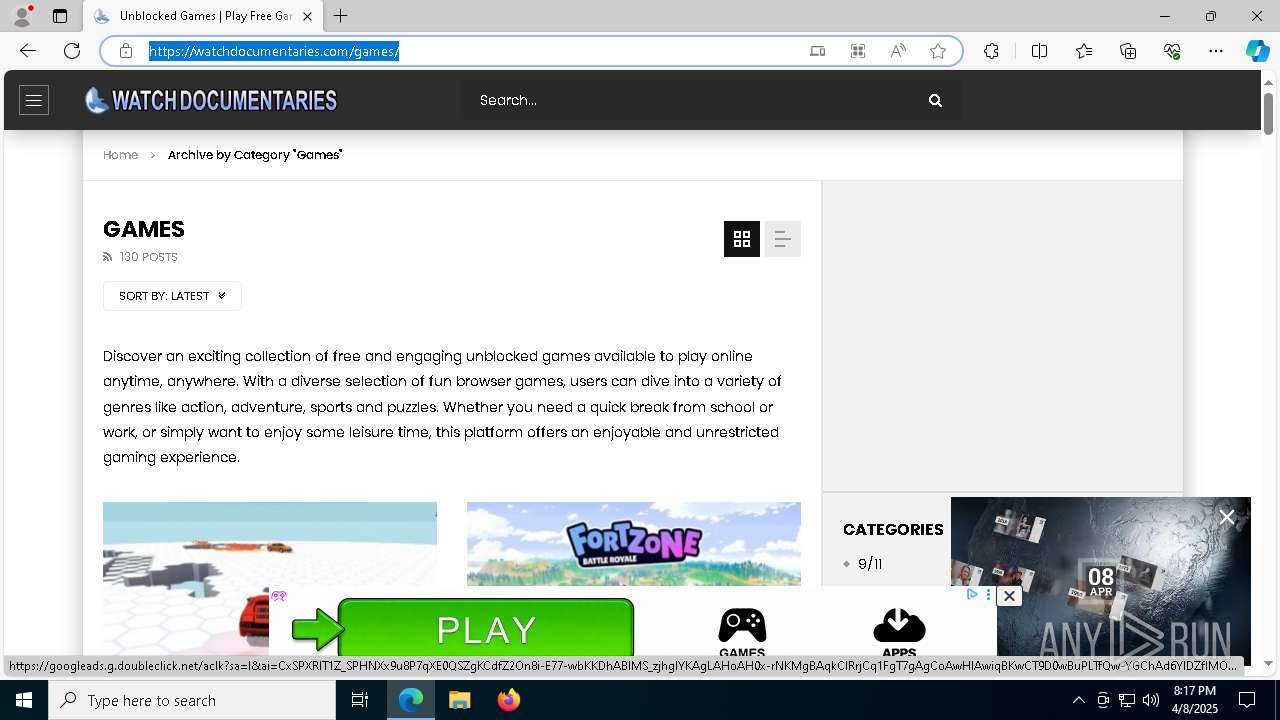Open browser Collections
The height and width of the screenshot is (720, 1280).
click(1128, 51)
